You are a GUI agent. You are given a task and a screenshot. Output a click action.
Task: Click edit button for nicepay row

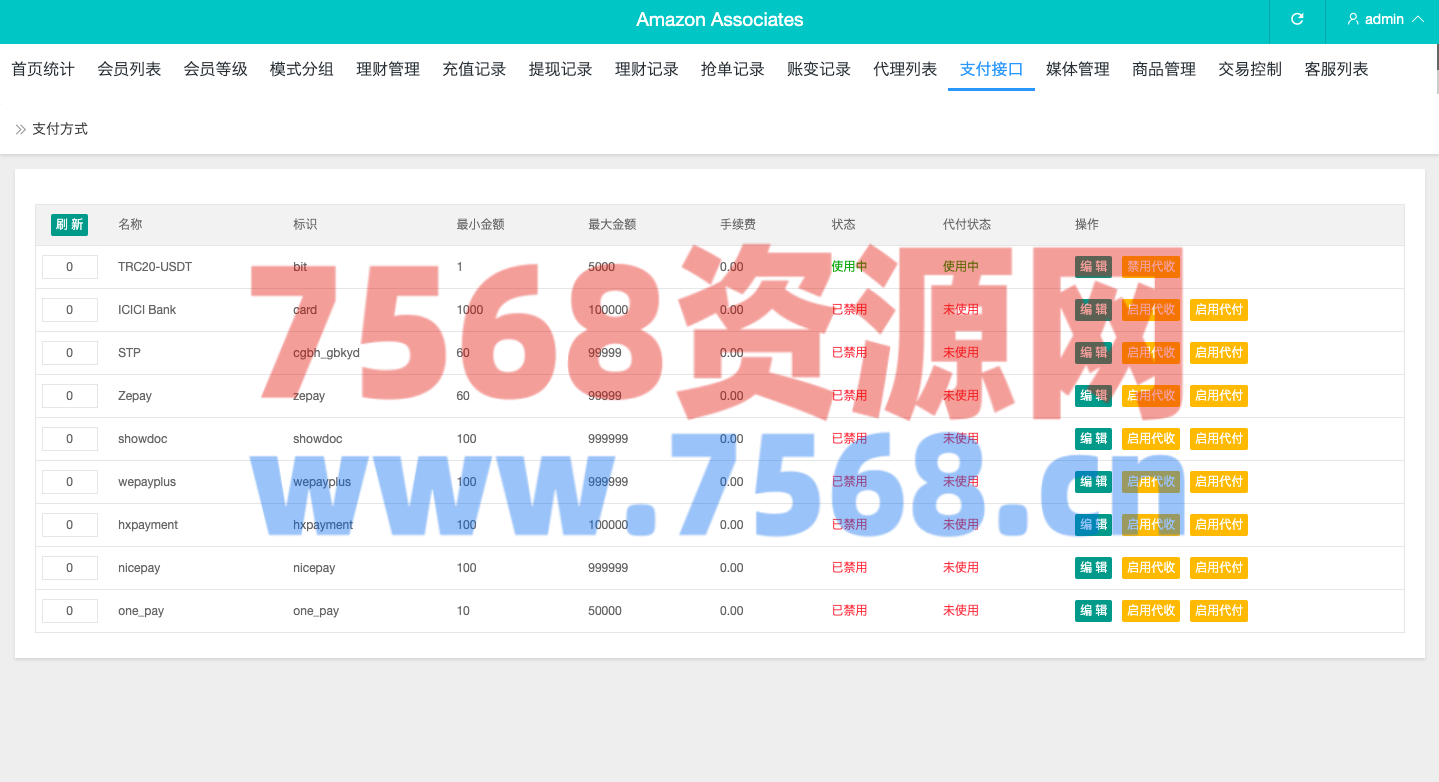pyautogui.click(x=1093, y=568)
